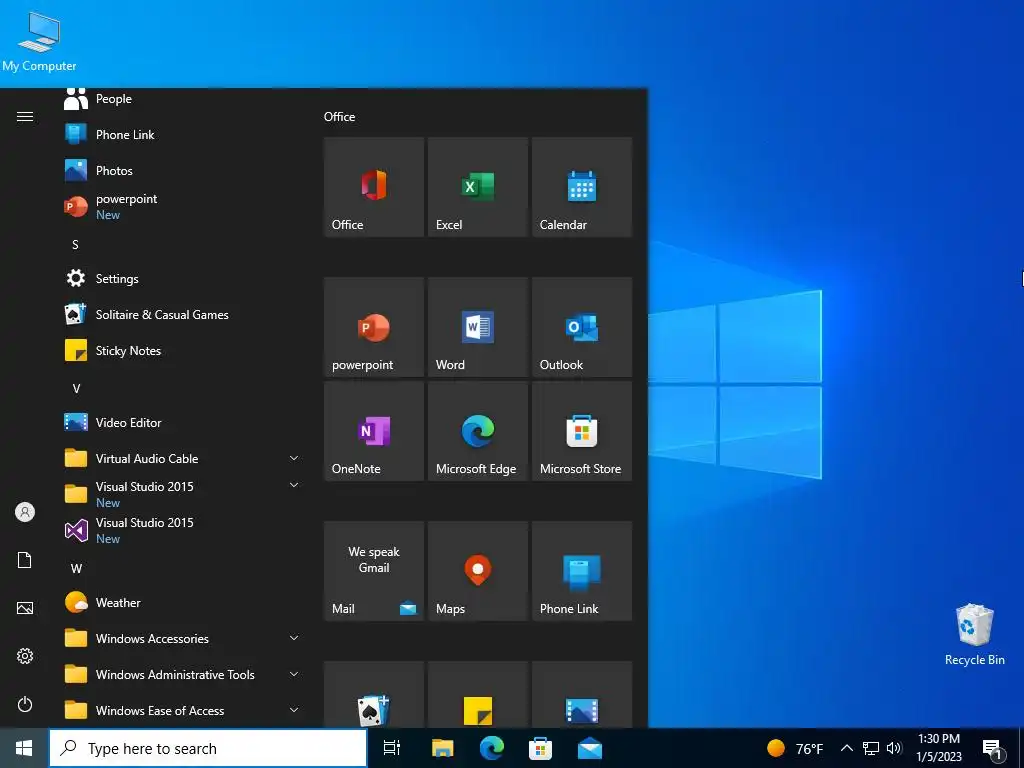
Task: Open the Phone Link tile
Action: 582,571
